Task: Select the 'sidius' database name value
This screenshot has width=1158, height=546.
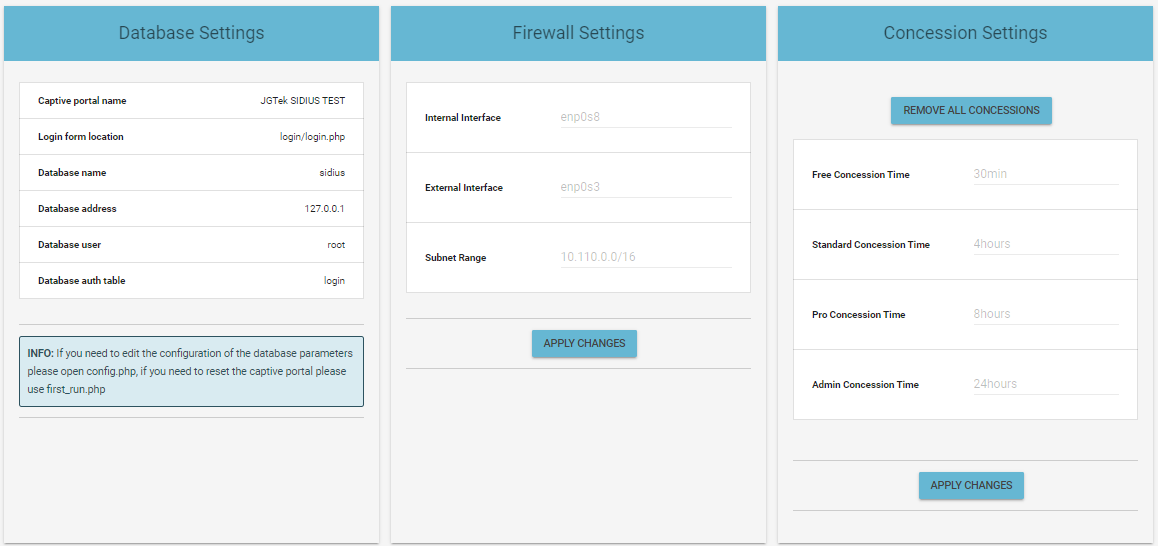Action: coord(332,173)
